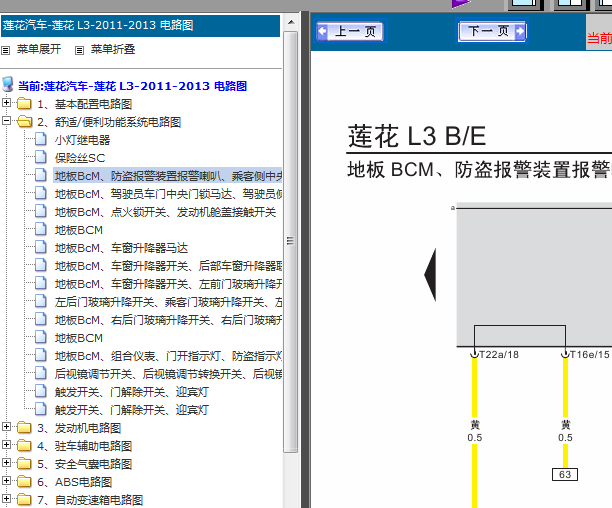Click the page icon of 后视镜调节开关
This screenshot has height=508, width=612.
coord(41,372)
